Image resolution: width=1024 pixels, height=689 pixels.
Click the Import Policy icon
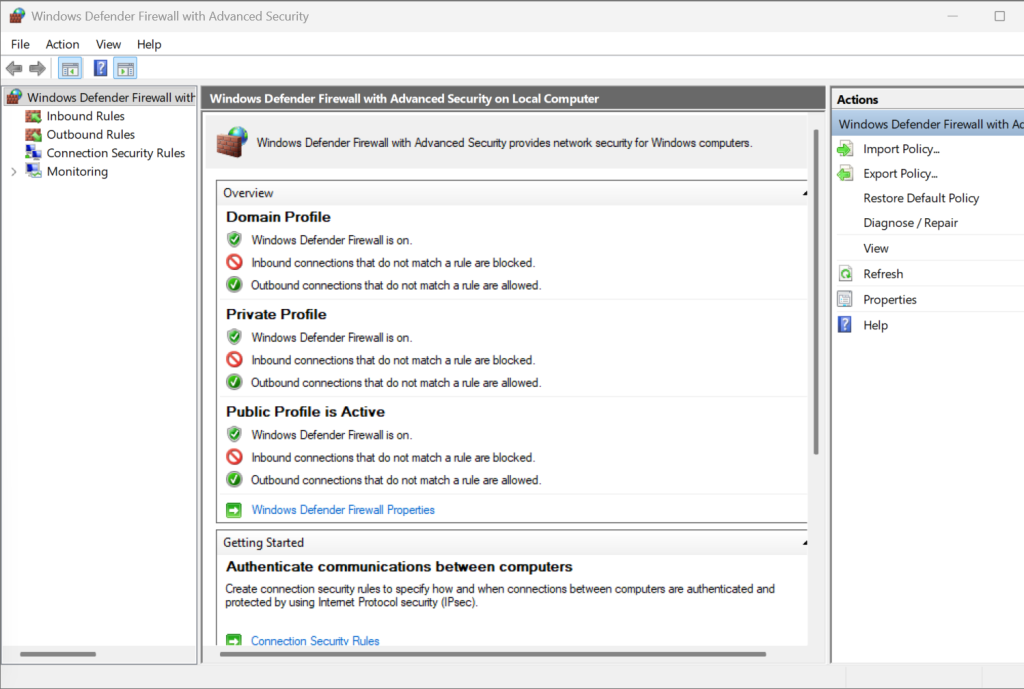coord(845,149)
